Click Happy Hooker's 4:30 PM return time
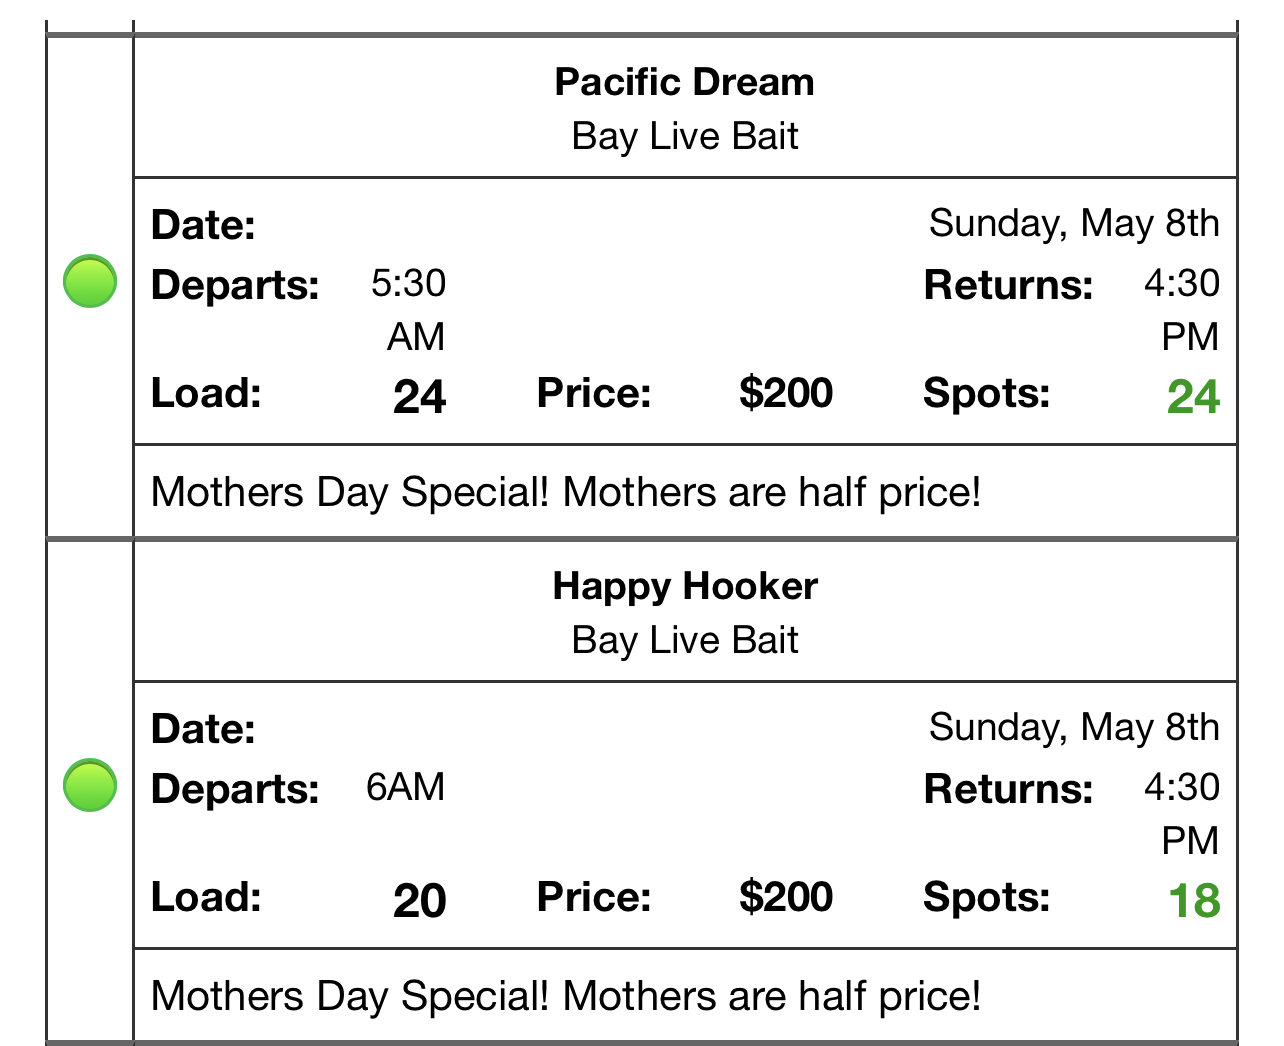Screen dimensions: 1284x1046 (1182, 814)
